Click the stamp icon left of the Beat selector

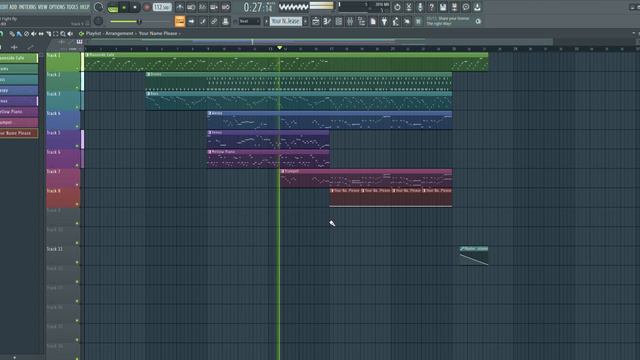(225, 21)
